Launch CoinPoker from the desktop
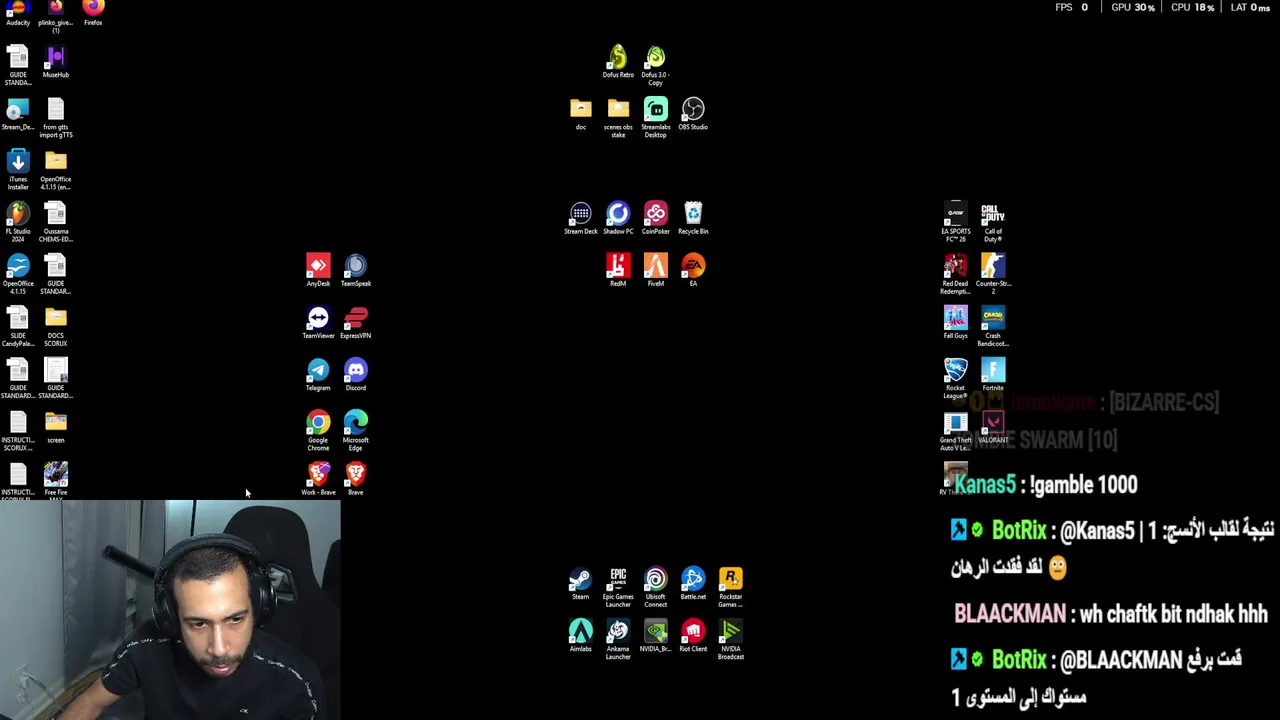1280x720 pixels. tap(655, 218)
